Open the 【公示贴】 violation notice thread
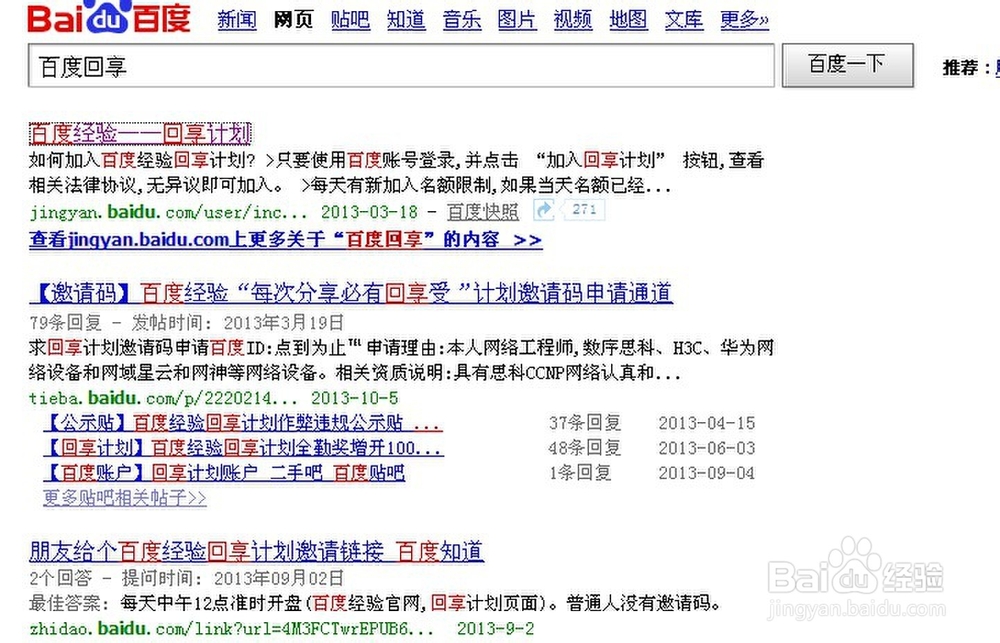This screenshot has width=1000, height=643. click(x=240, y=423)
